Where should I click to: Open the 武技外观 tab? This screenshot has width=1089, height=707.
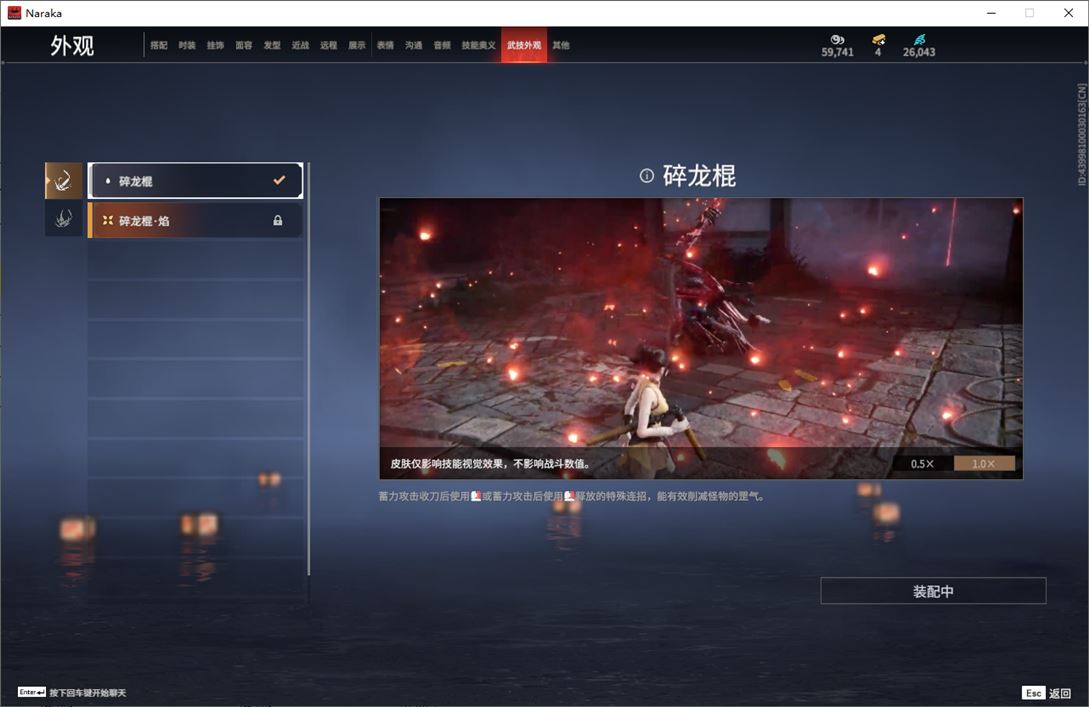point(524,45)
